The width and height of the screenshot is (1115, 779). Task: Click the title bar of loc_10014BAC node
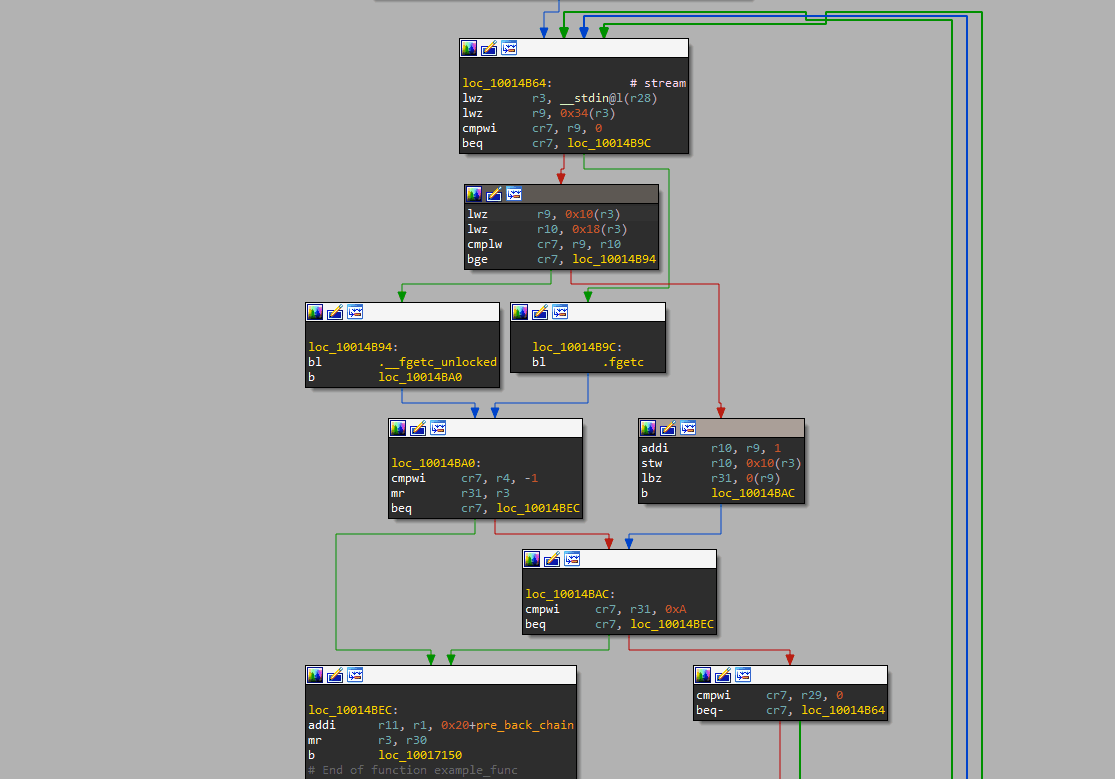click(640, 559)
